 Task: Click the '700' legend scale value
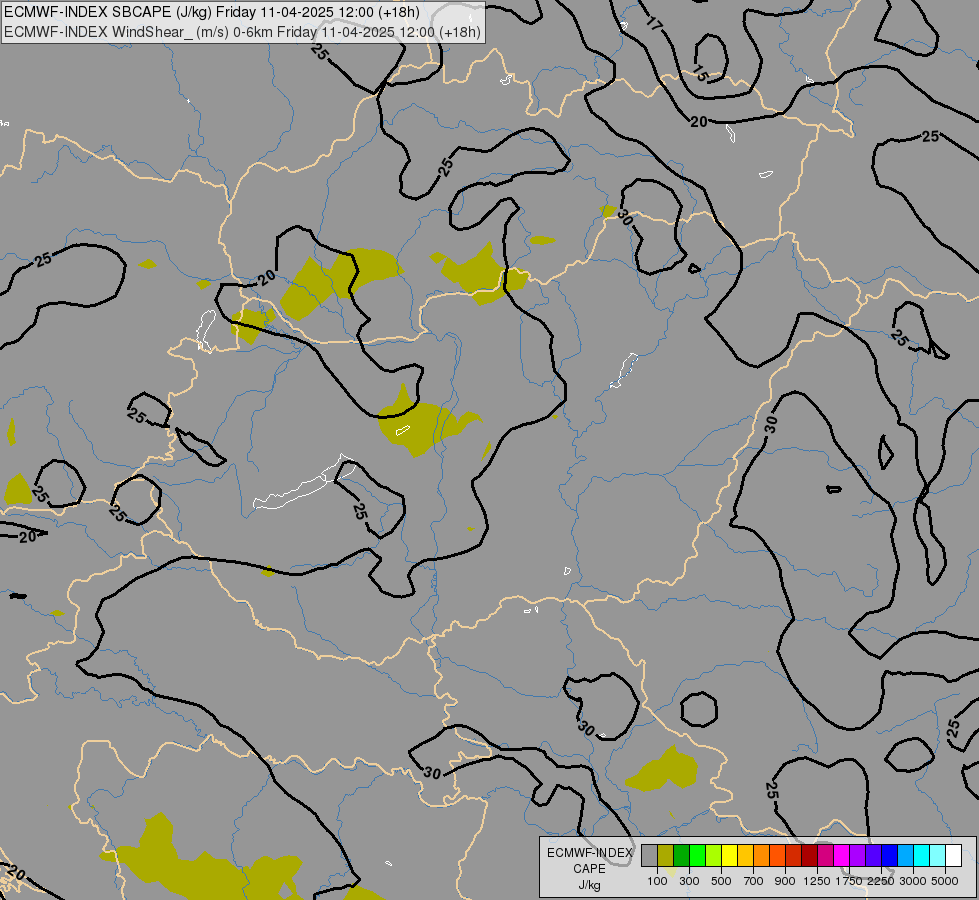[x=754, y=881]
